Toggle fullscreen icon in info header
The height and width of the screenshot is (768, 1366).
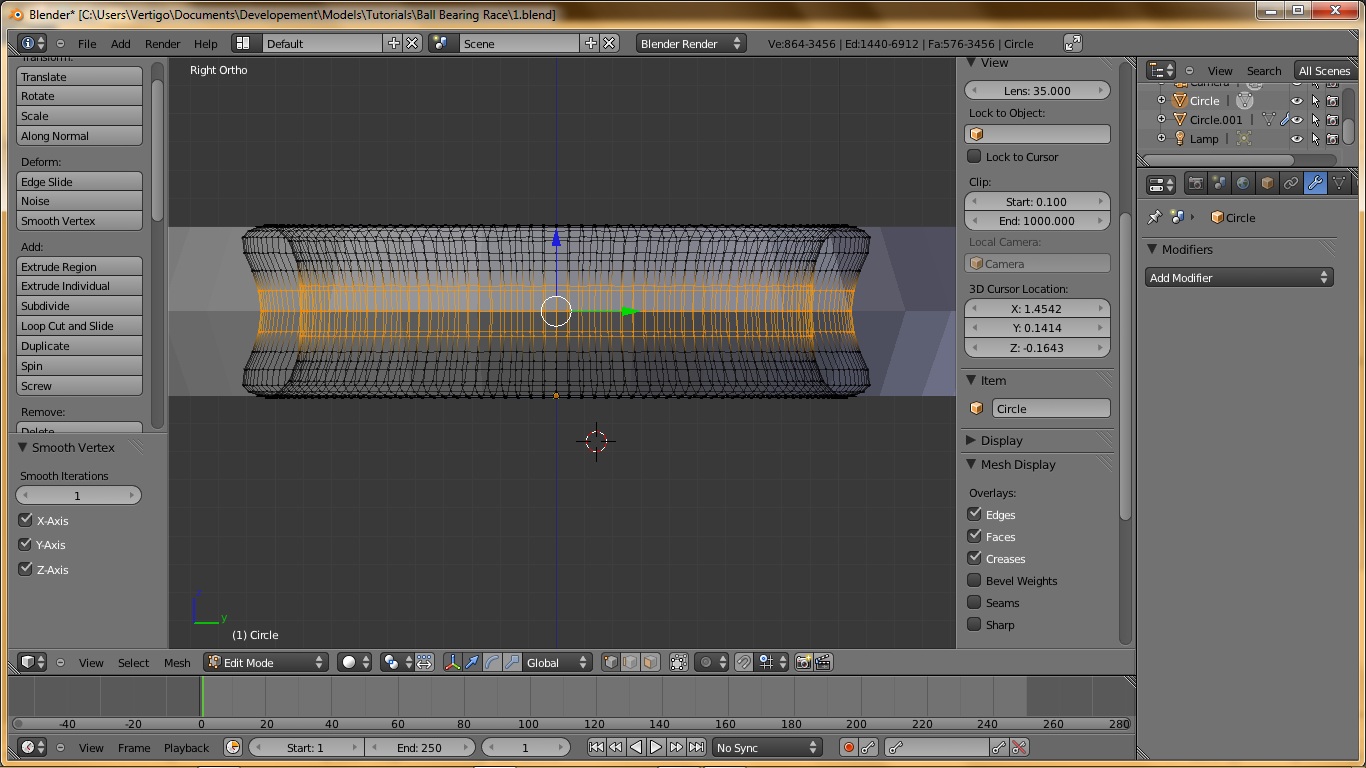[x=1073, y=43]
